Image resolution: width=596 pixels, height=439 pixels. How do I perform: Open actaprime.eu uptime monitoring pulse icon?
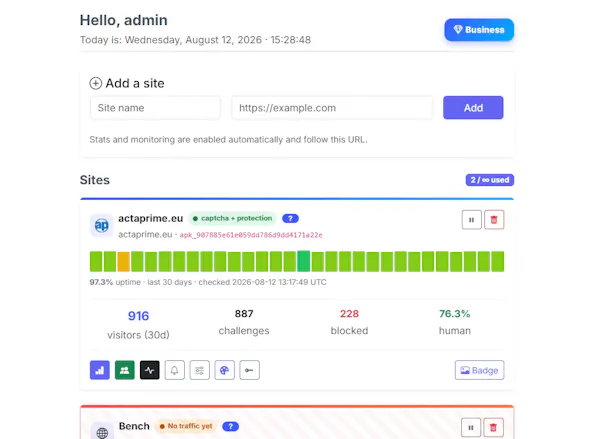point(150,370)
